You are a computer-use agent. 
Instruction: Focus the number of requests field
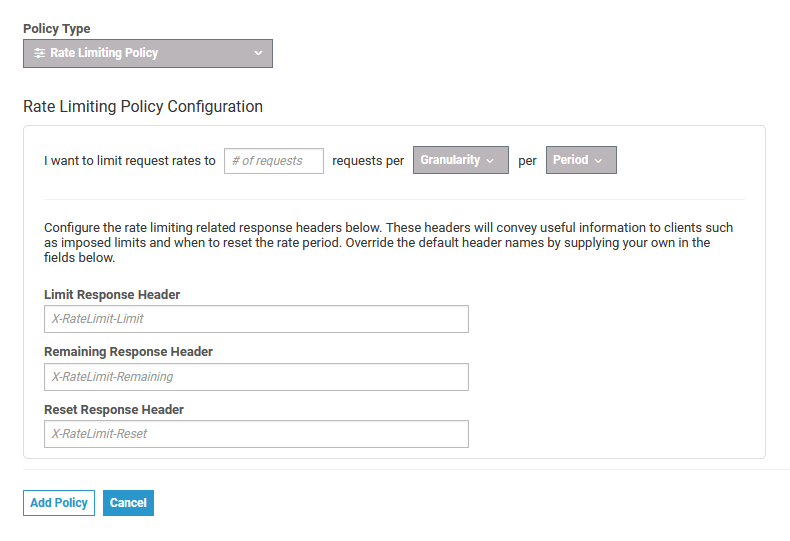[274, 160]
